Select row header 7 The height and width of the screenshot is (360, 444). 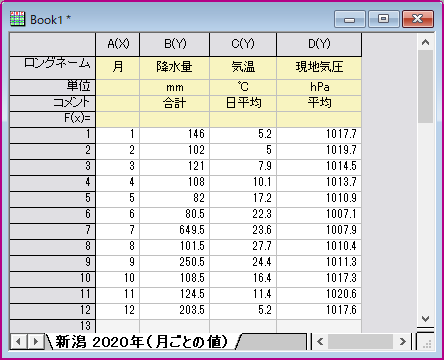53,231
